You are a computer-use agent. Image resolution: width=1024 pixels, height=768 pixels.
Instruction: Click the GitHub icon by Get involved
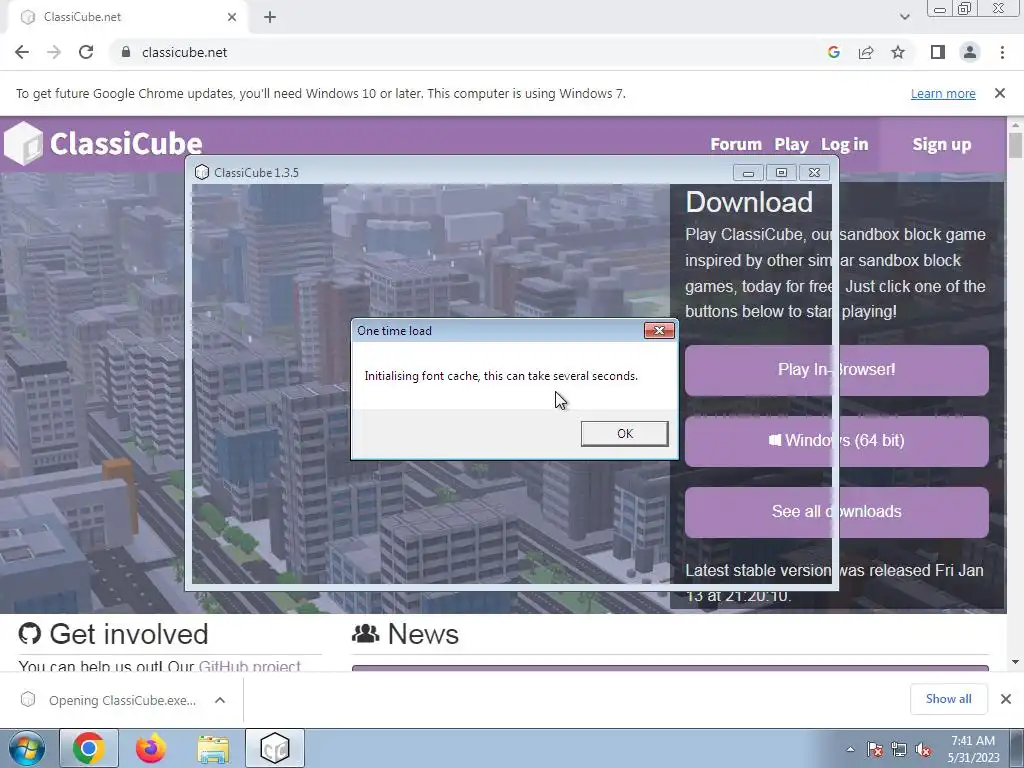[30, 633]
